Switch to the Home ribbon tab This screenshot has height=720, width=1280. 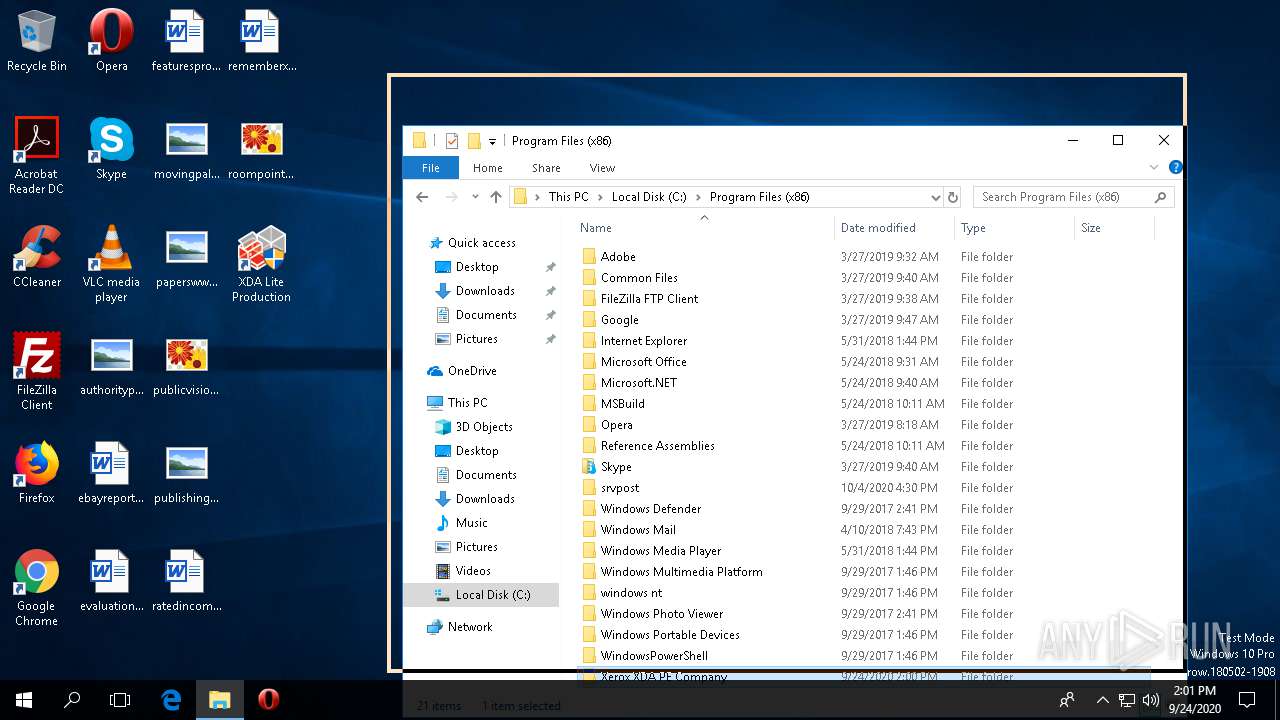(x=488, y=168)
